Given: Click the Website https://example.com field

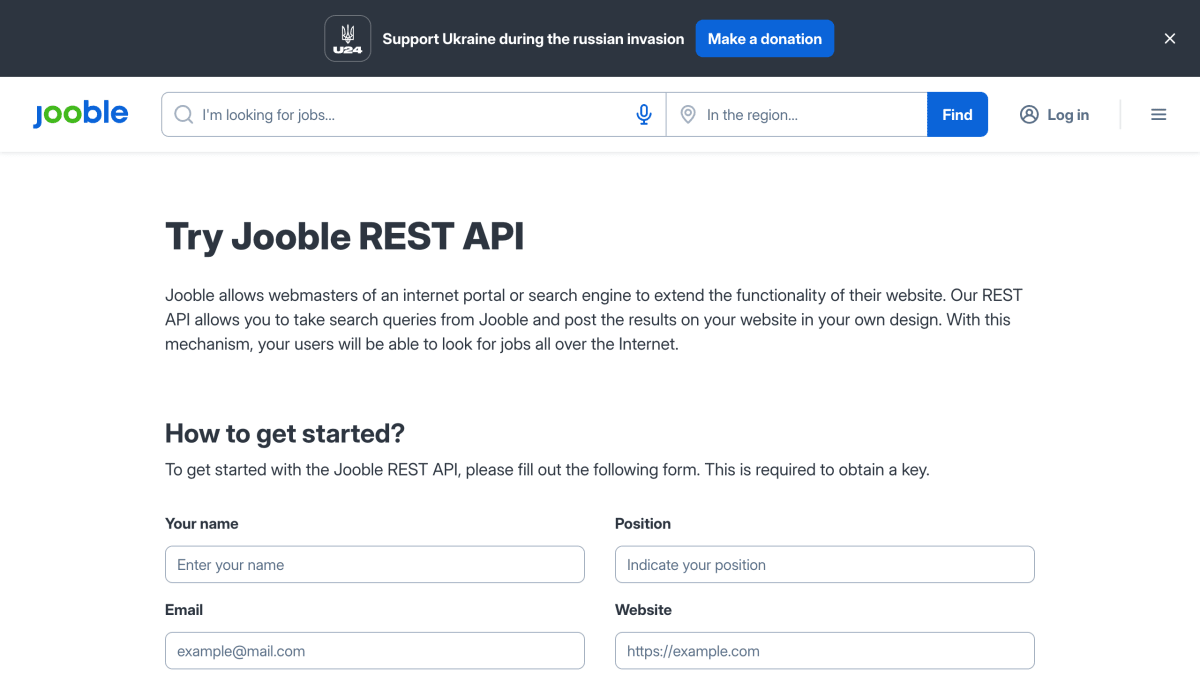Looking at the screenshot, I should point(825,651).
